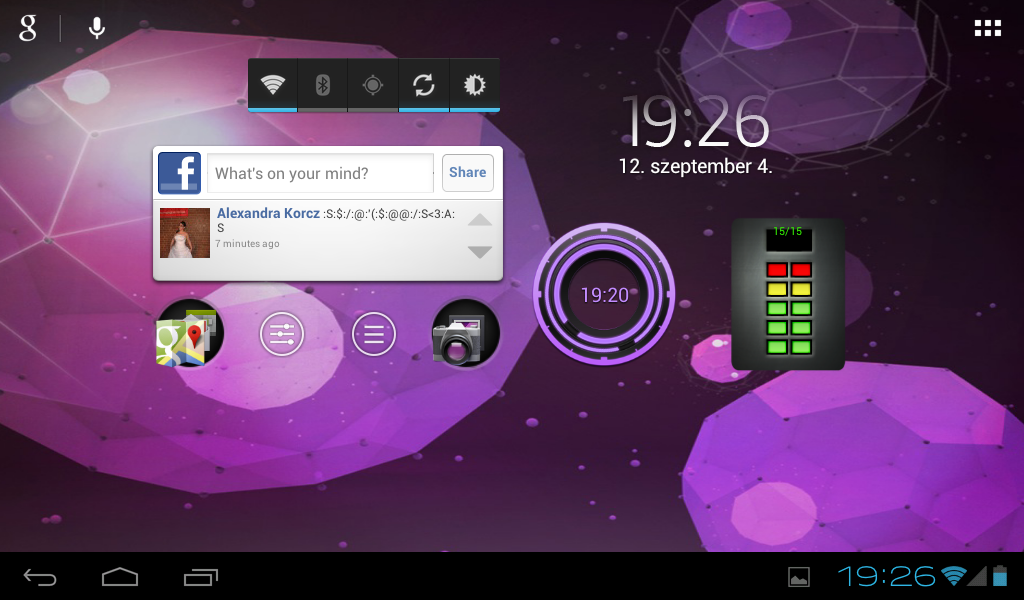Click the Share button in Facebook widget
This screenshot has width=1024, height=600.
click(x=468, y=172)
